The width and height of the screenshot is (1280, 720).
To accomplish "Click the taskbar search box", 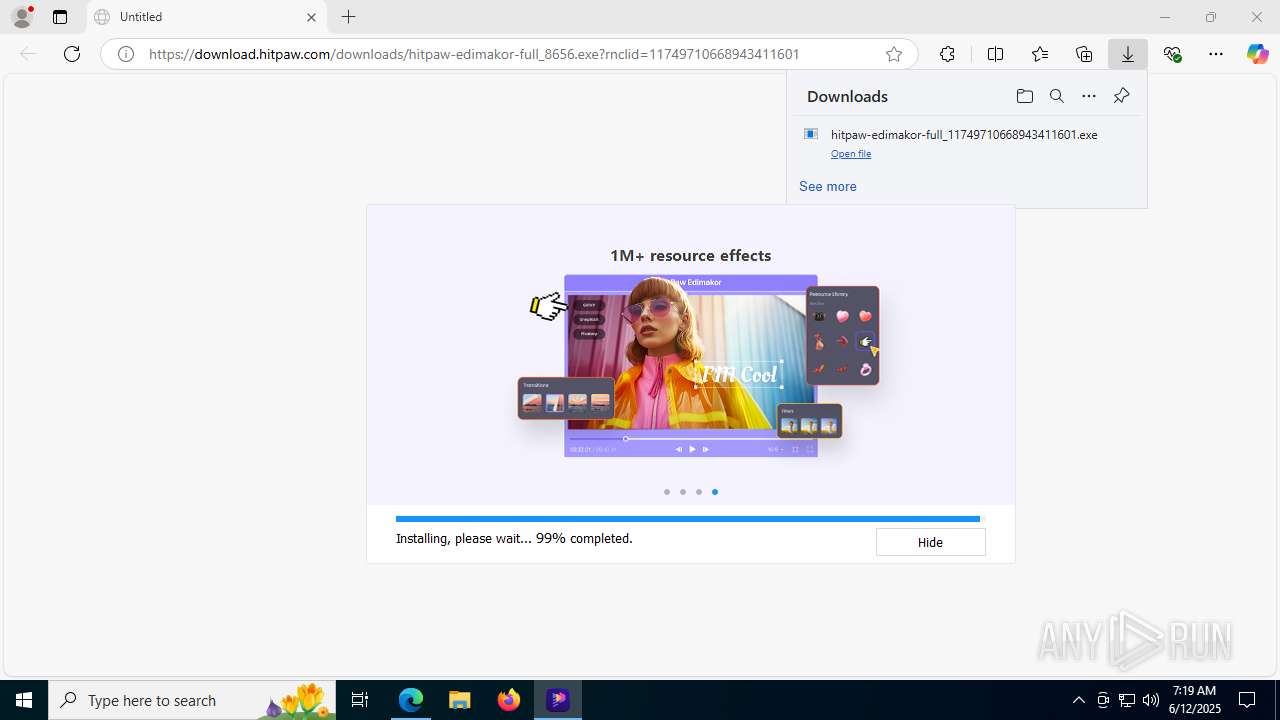I will (193, 700).
